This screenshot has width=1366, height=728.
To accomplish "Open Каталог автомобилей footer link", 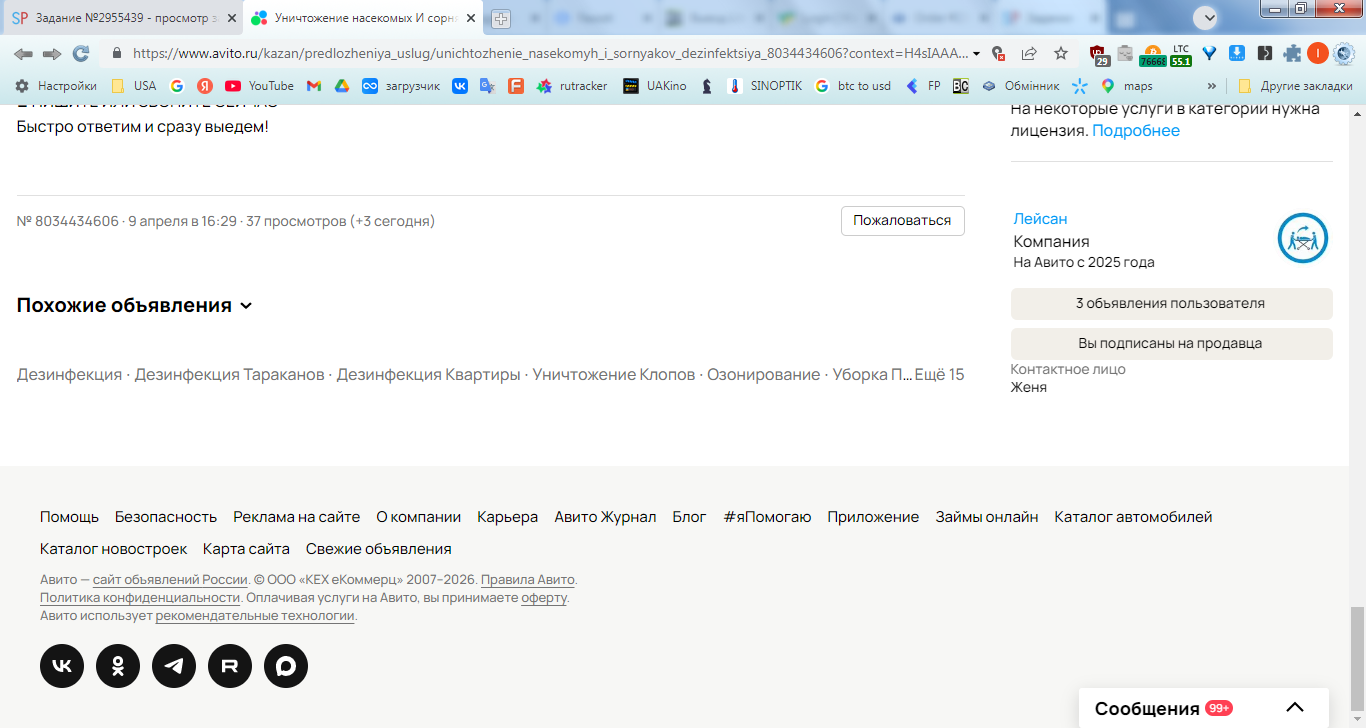I will coord(1133,517).
